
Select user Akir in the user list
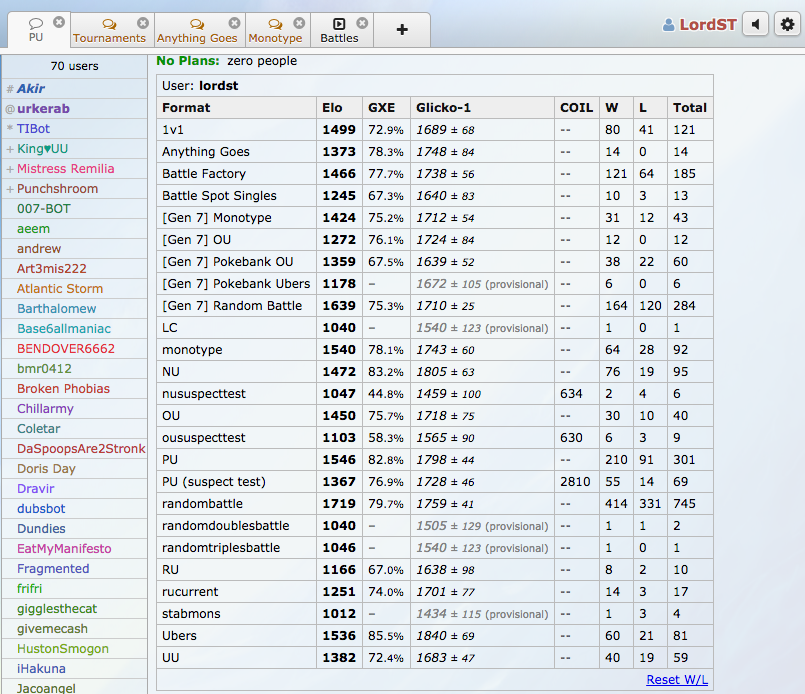[31, 89]
